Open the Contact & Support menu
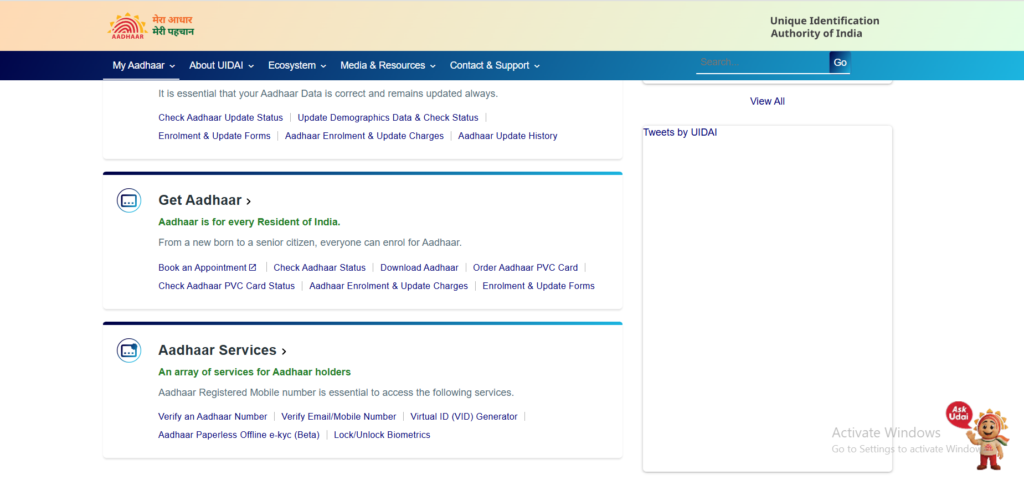The height and width of the screenshot is (480, 1024). tap(494, 65)
